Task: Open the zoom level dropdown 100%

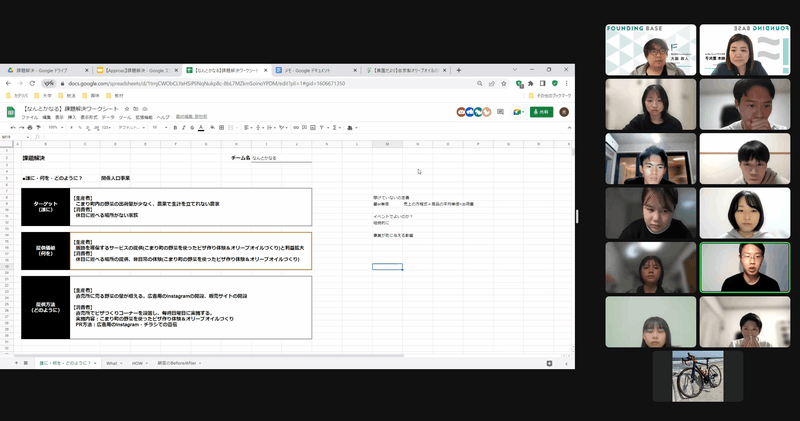Action: pos(56,128)
